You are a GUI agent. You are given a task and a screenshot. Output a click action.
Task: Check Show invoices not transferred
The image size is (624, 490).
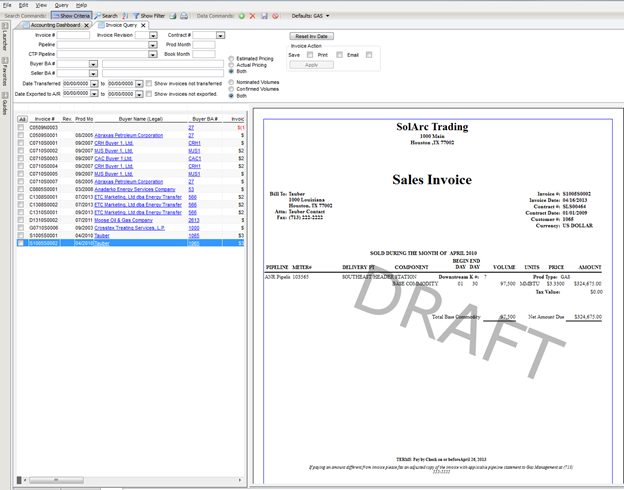150,84
